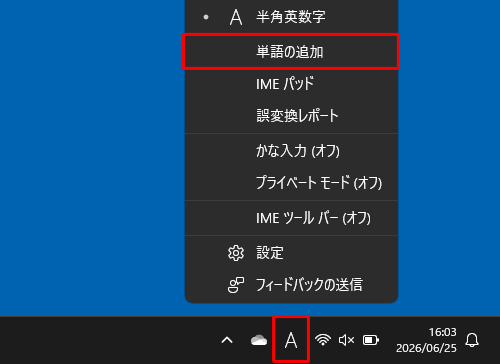Toggle かな入力 (オフ) option
Viewport: 500px width, 364px height.
click(x=291, y=151)
